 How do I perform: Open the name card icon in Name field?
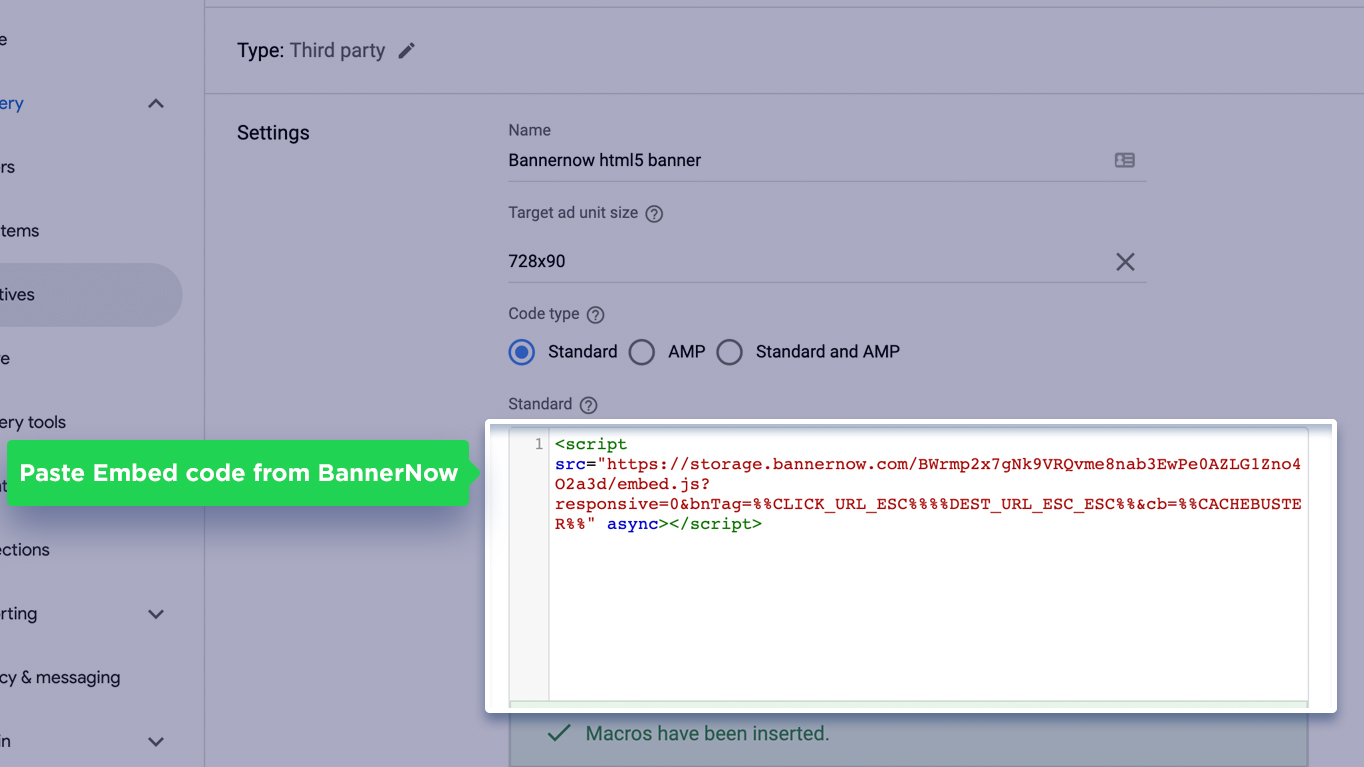[x=1125, y=160]
